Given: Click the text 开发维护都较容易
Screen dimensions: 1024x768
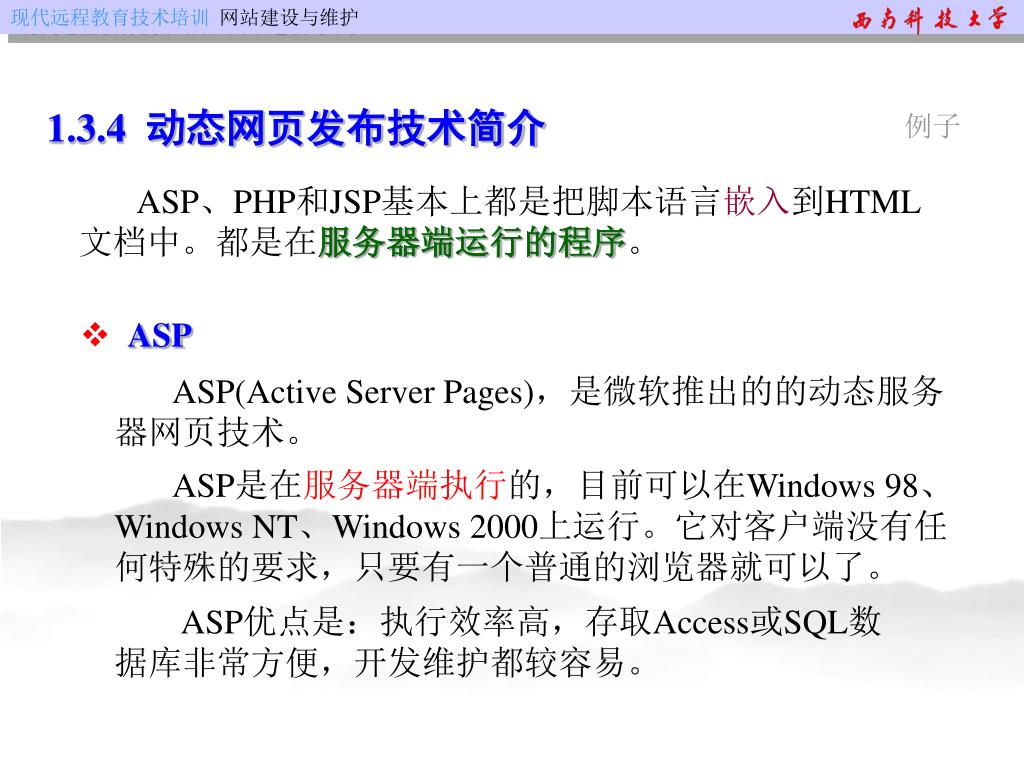Looking at the screenshot, I should 489,662.
